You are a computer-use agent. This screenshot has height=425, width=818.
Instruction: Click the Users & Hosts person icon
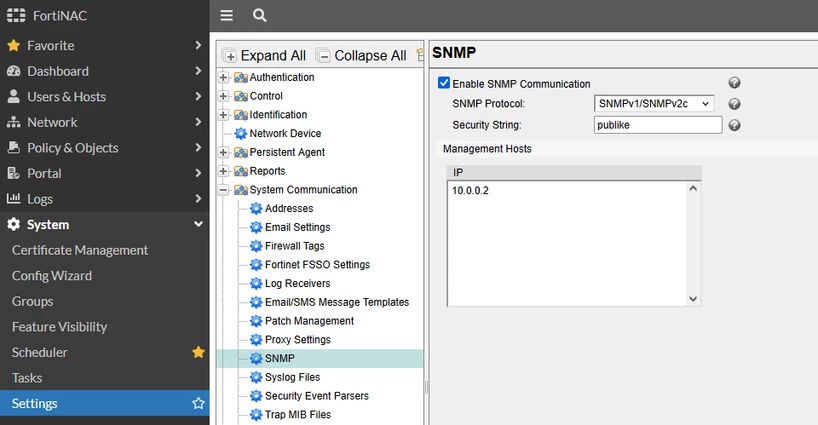coord(14,96)
